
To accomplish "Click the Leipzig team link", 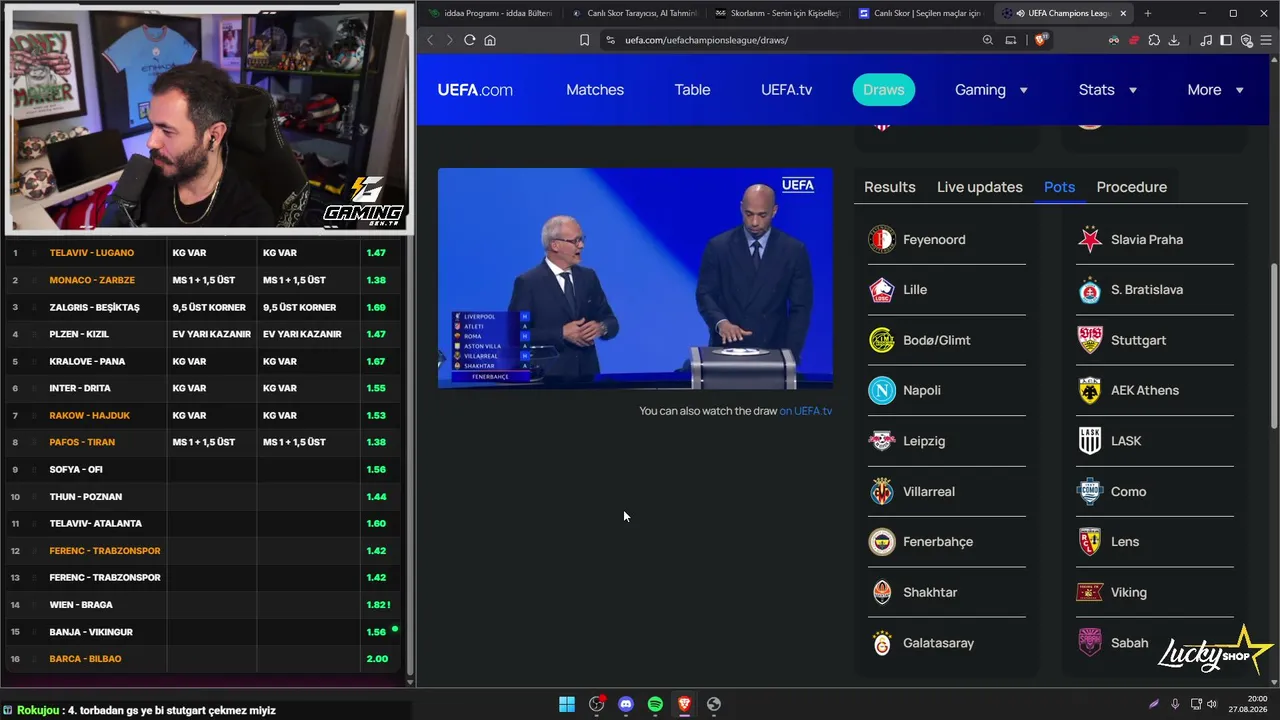I will point(924,441).
